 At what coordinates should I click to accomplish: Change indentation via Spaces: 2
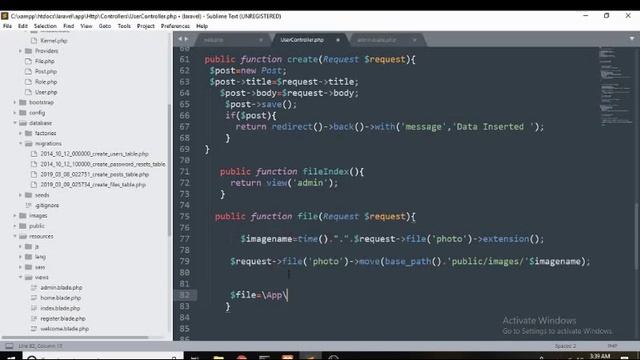click(x=565, y=346)
